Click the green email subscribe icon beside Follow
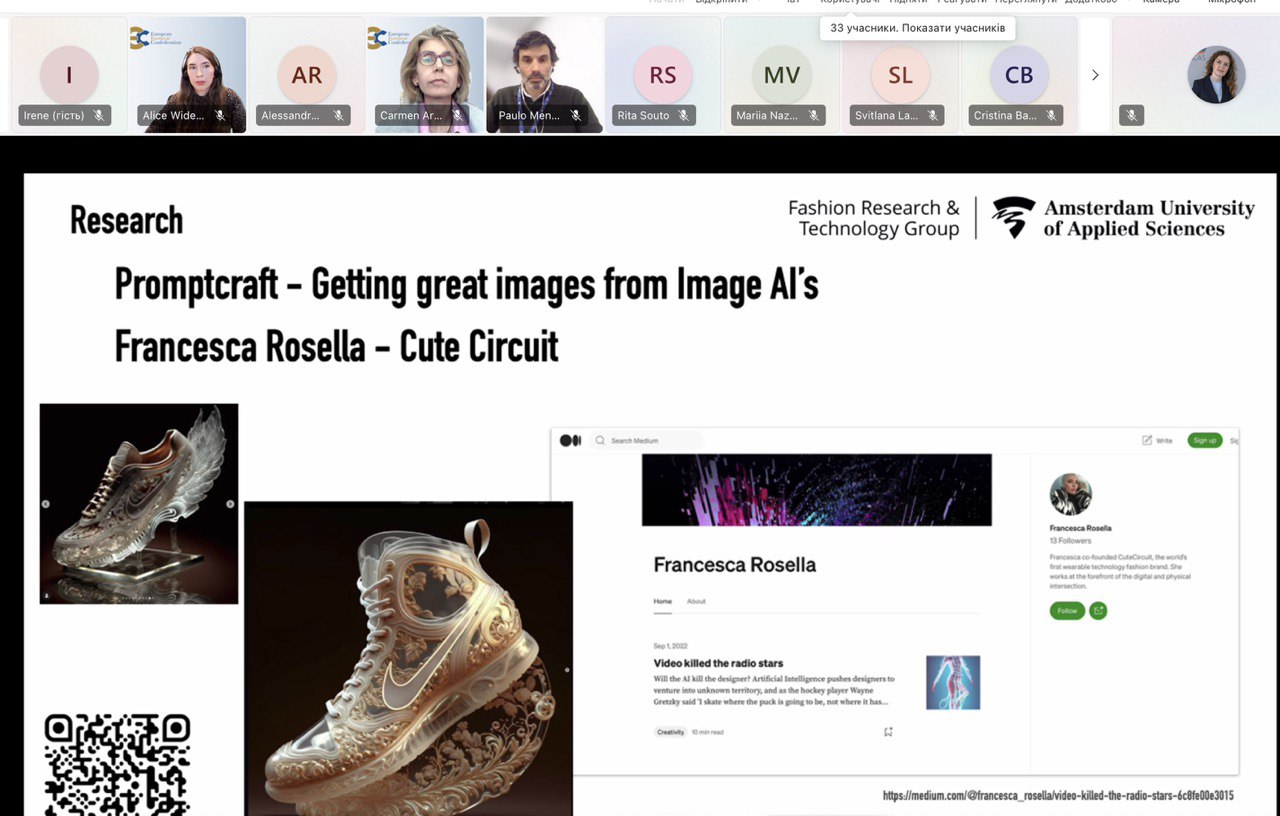1280x816 pixels. (1098, 610)
